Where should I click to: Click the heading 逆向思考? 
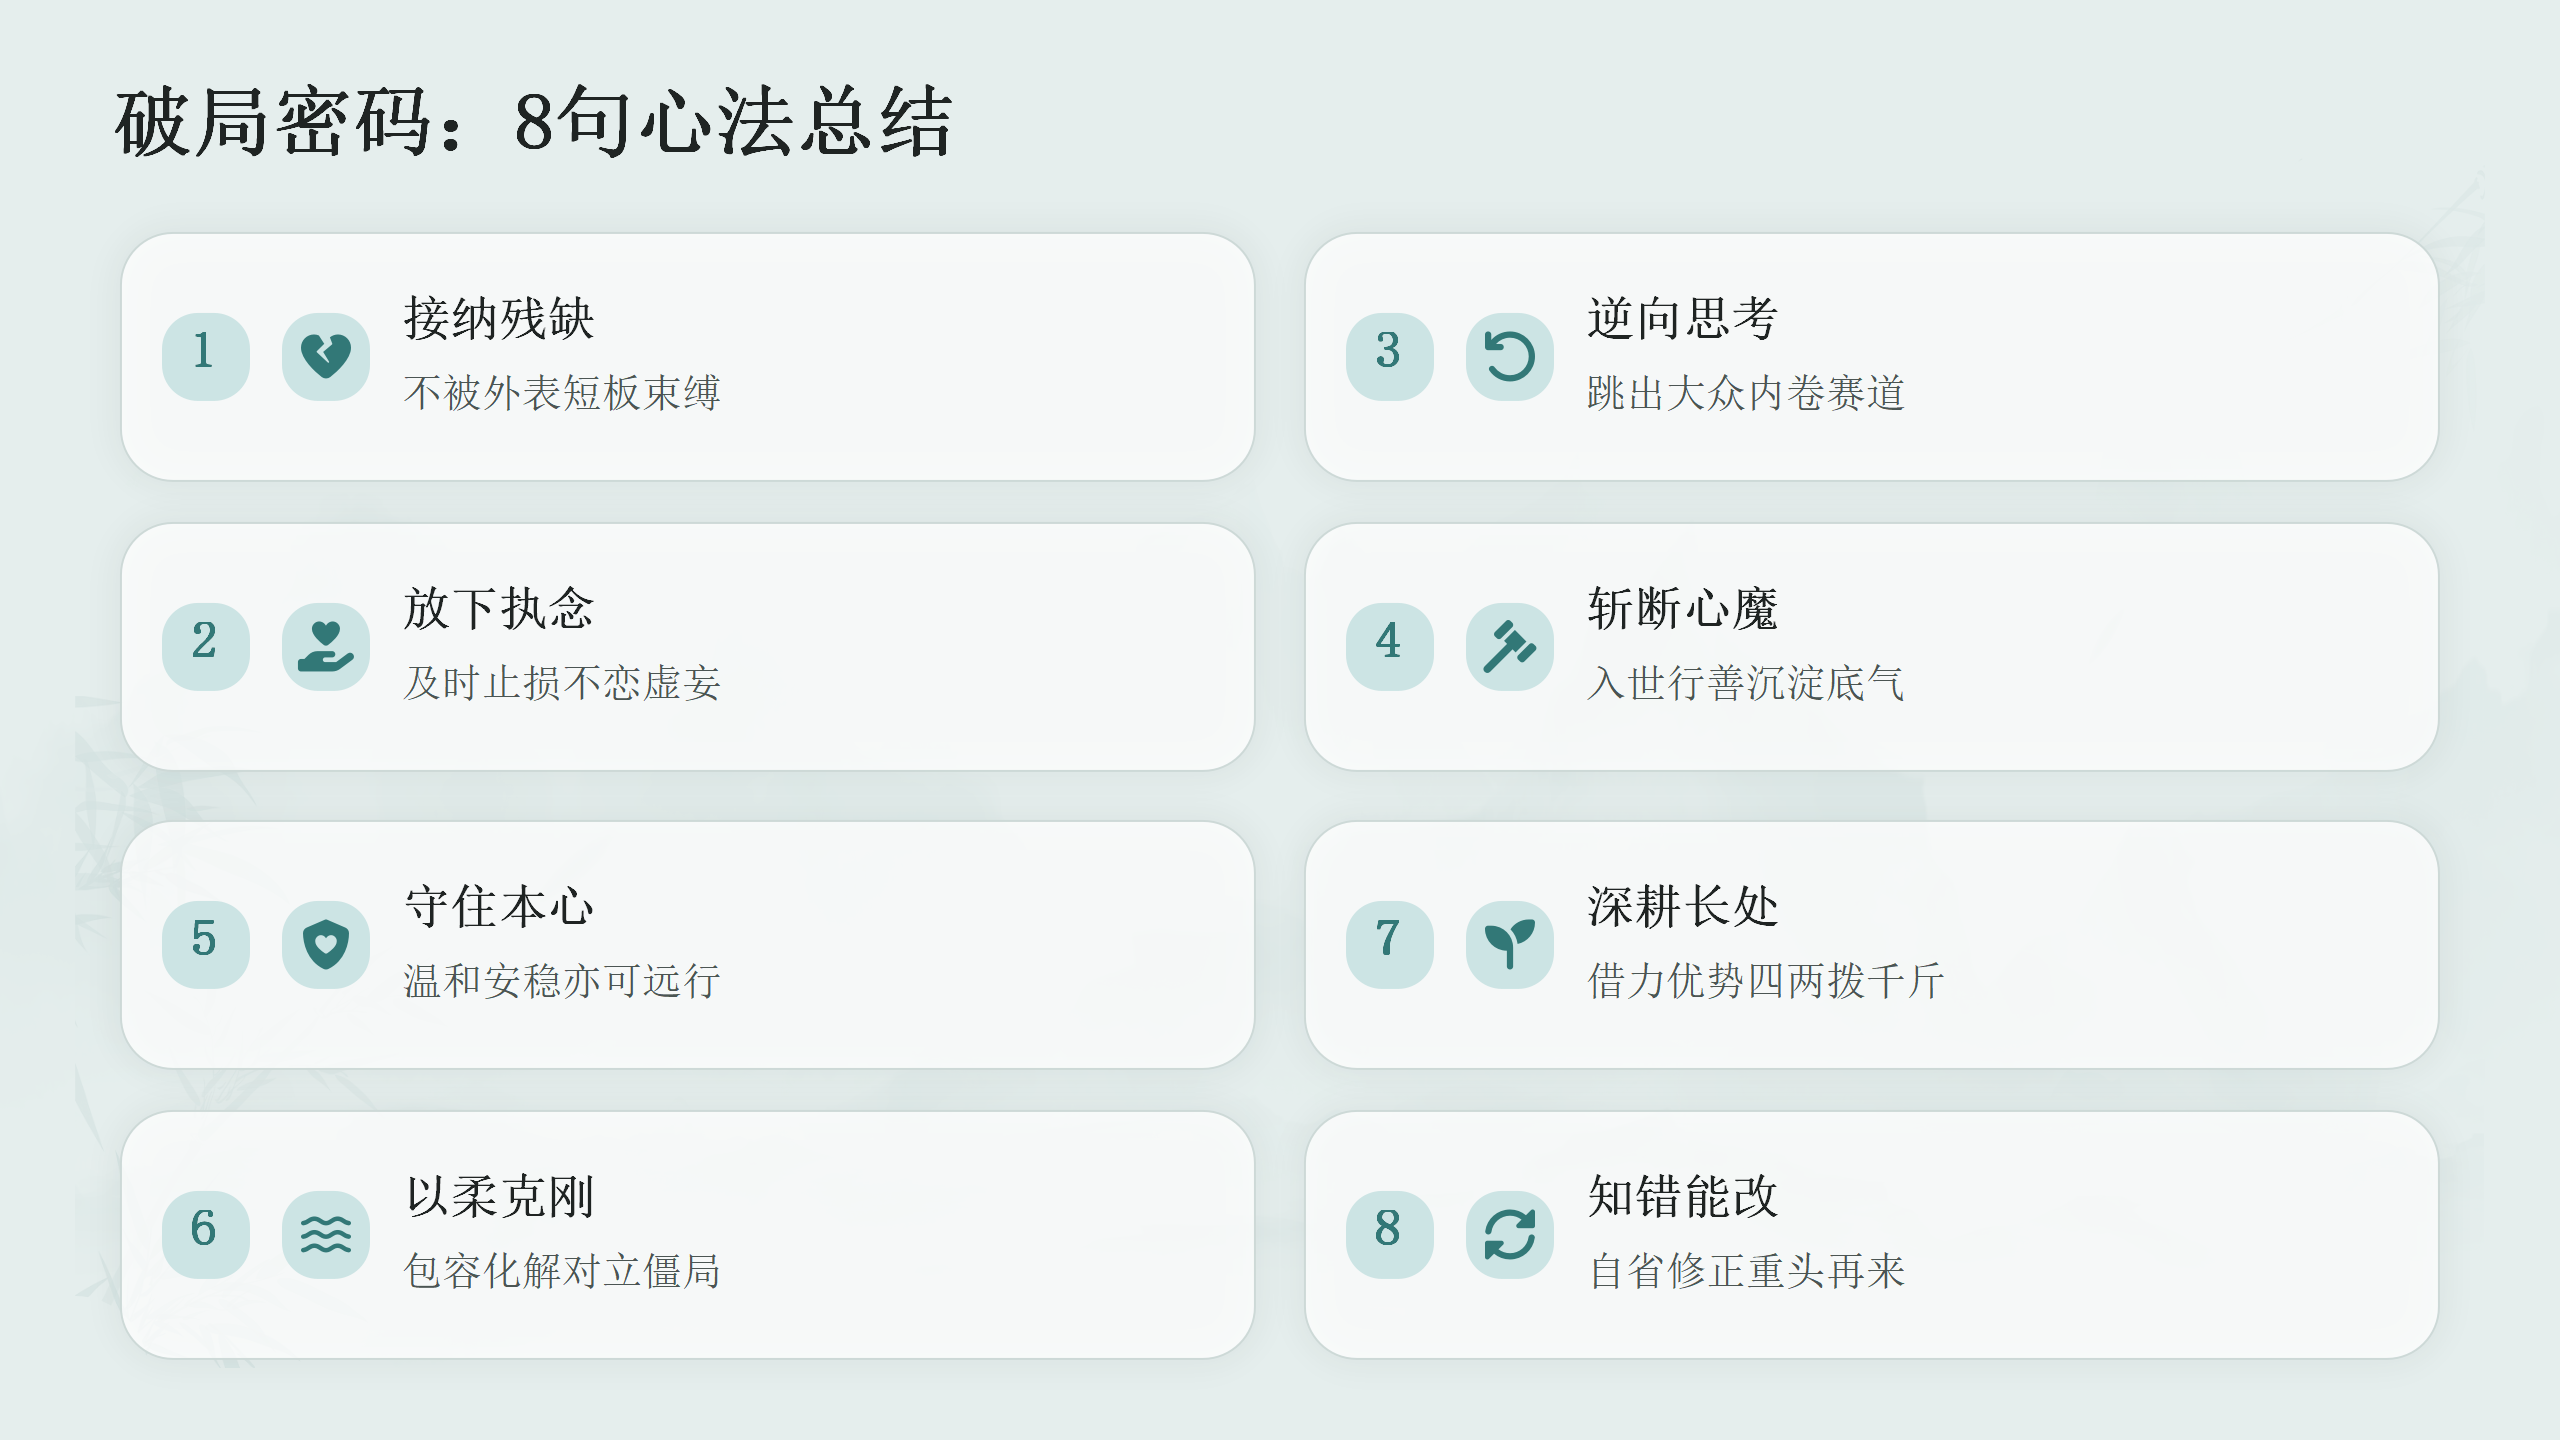1683,319
